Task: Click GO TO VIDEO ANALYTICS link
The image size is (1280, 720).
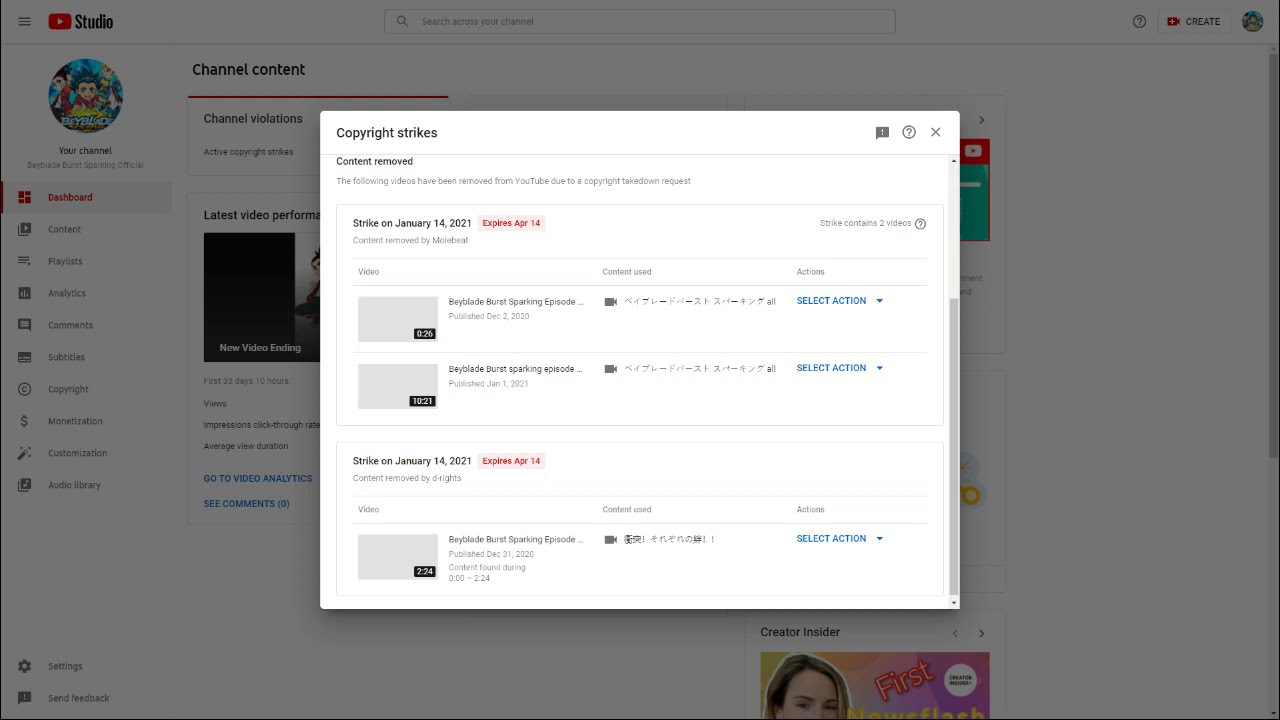Action: (258, 479)
